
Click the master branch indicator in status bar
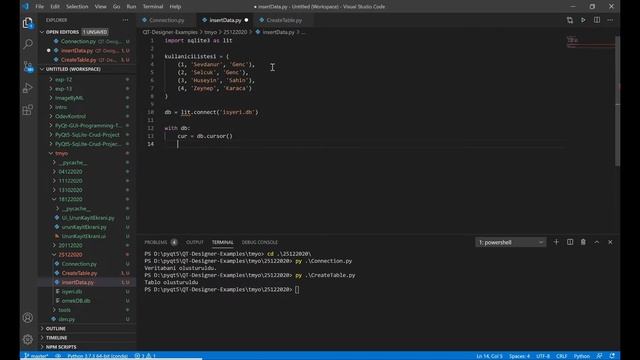36,356
